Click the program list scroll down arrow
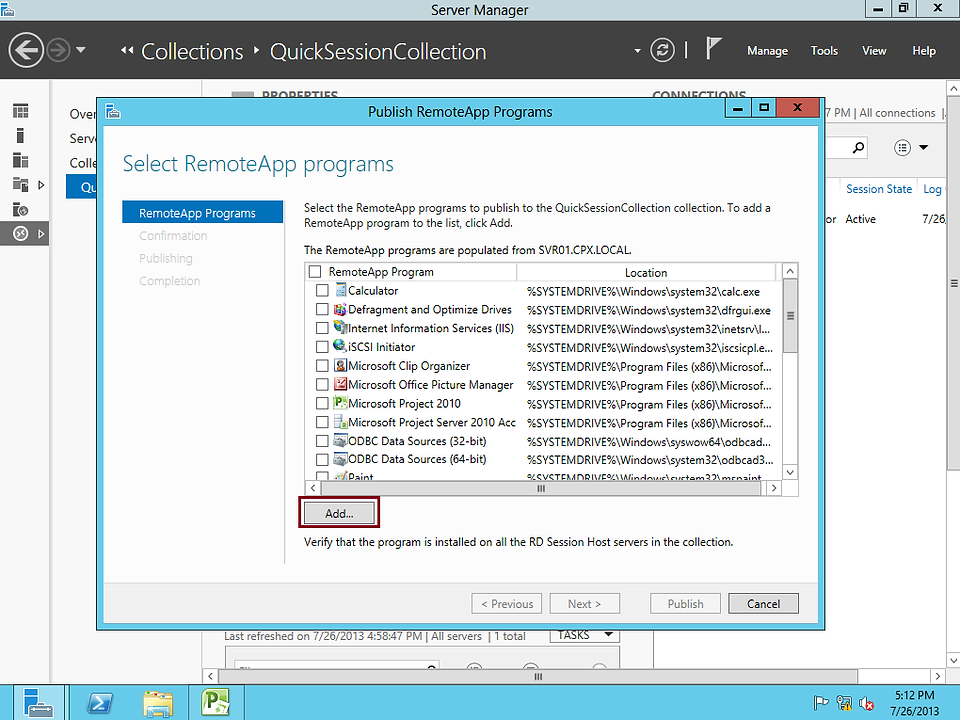 (790, 472)
